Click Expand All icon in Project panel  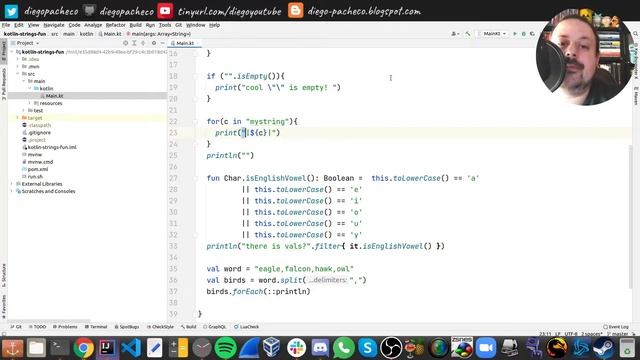pos(134,43)
